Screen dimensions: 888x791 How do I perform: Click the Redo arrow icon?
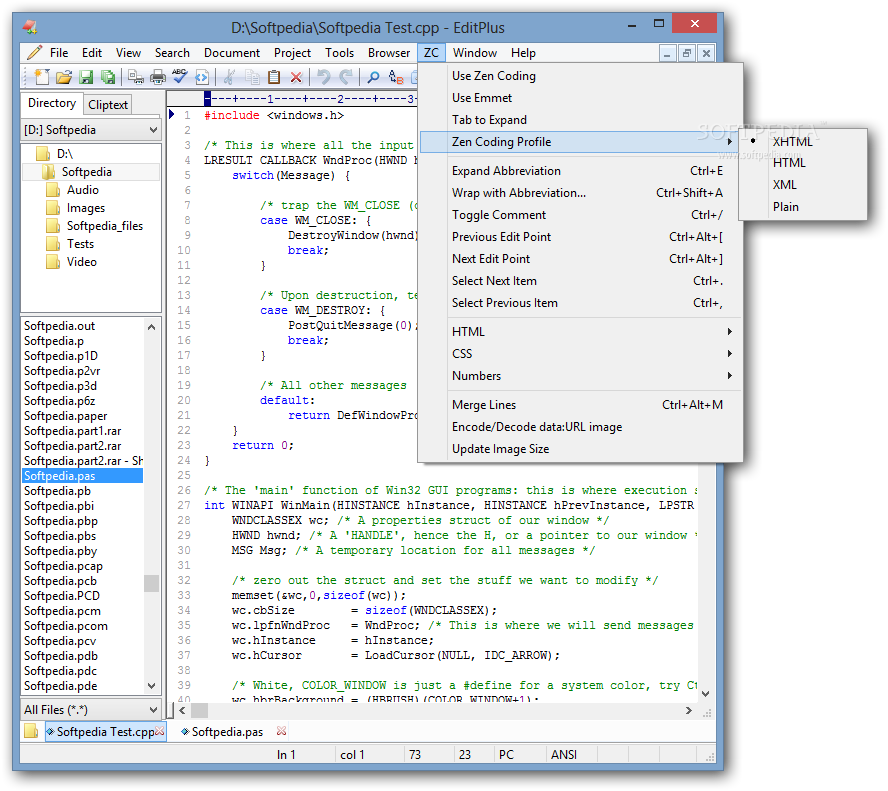point(345,76)
